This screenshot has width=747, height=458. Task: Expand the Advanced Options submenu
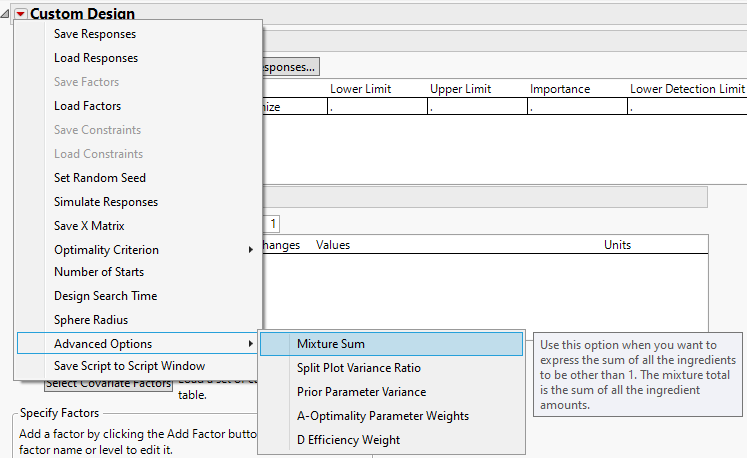pos(103,344)
